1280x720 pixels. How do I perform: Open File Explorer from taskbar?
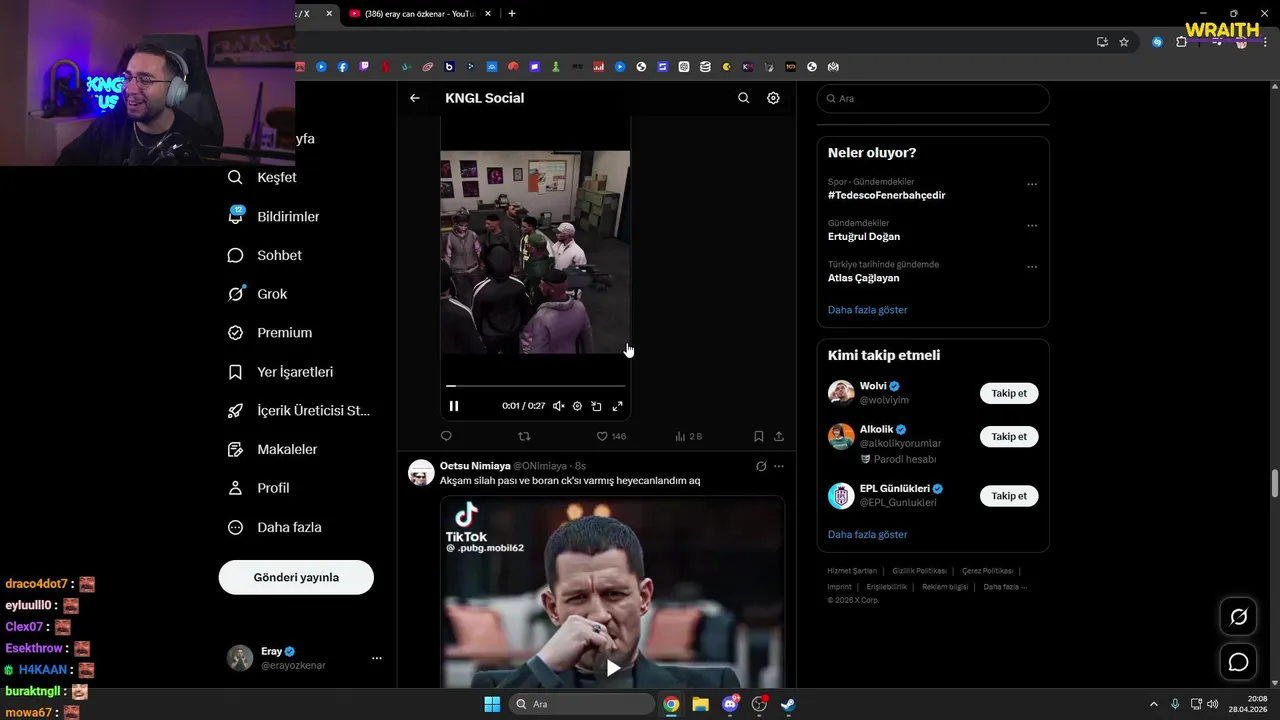tap(700, 704)
